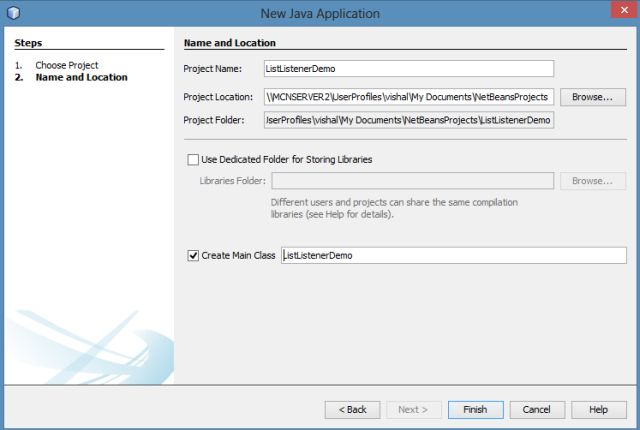Click the Name and Location heading
The image size is (640, 430).
click(229, 43)
